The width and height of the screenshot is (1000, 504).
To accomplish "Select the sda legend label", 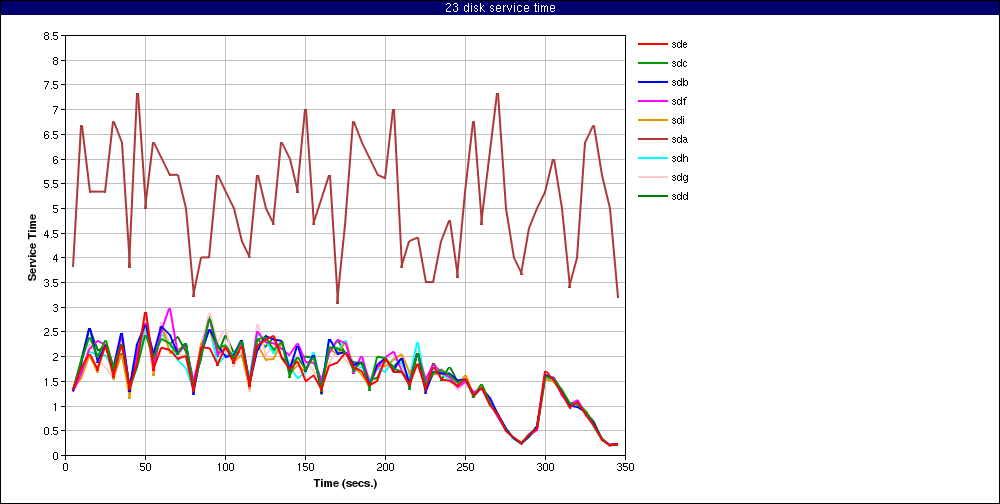I will click(679, 139).
